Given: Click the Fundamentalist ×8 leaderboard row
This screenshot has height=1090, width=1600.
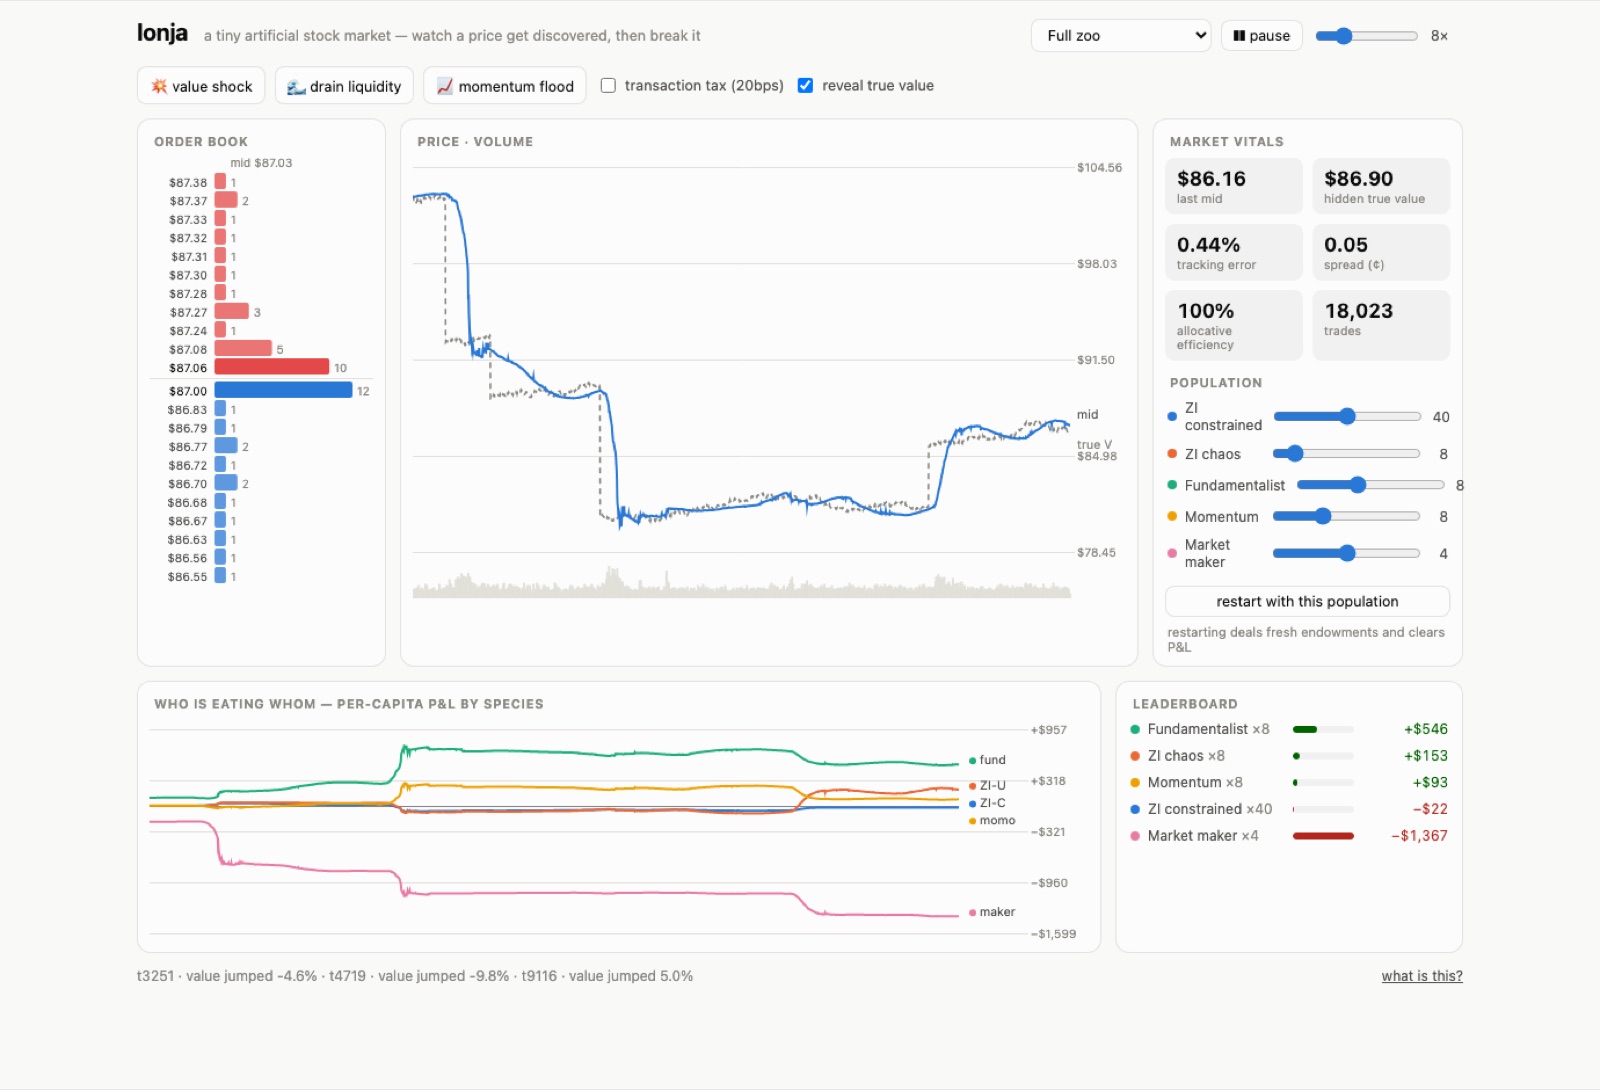Looking at the screenshot, I should point(1289,729).
